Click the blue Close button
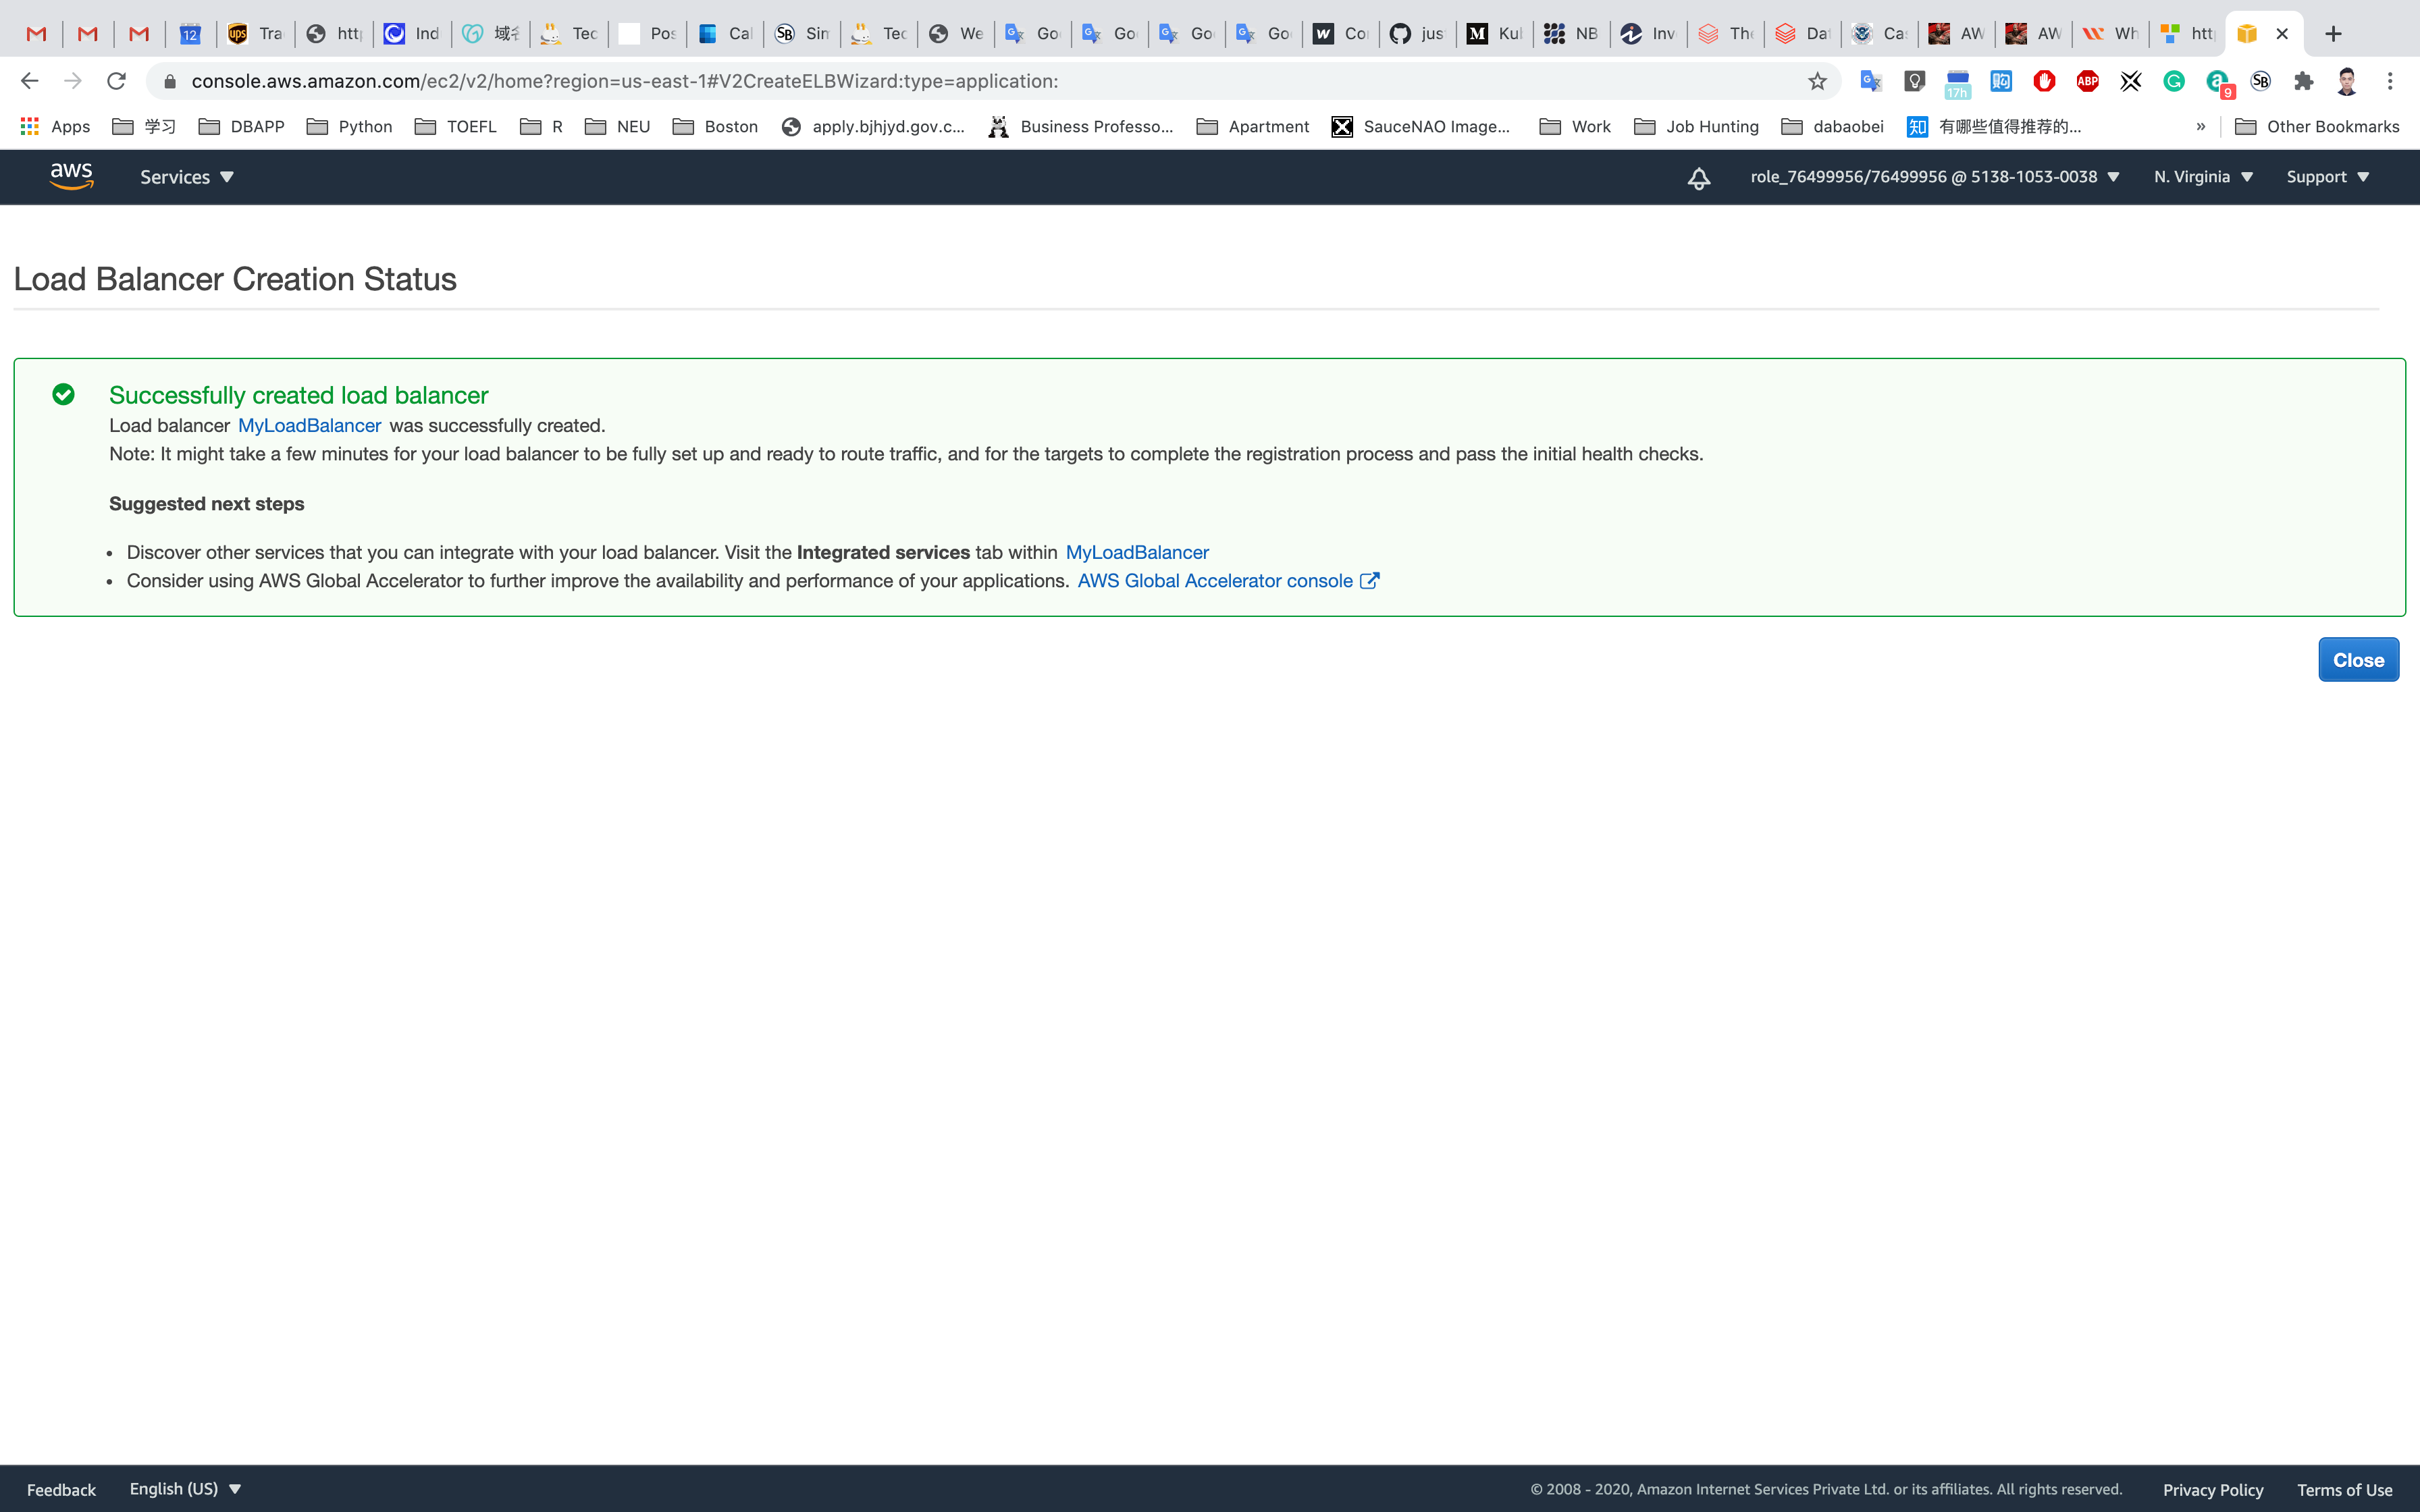The width and height of the screenshot is (2420, 1512). 2357,660
